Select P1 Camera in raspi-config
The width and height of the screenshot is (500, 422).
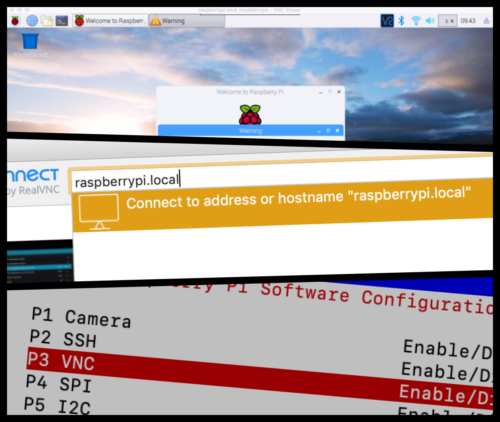click(x=81, y=318)
